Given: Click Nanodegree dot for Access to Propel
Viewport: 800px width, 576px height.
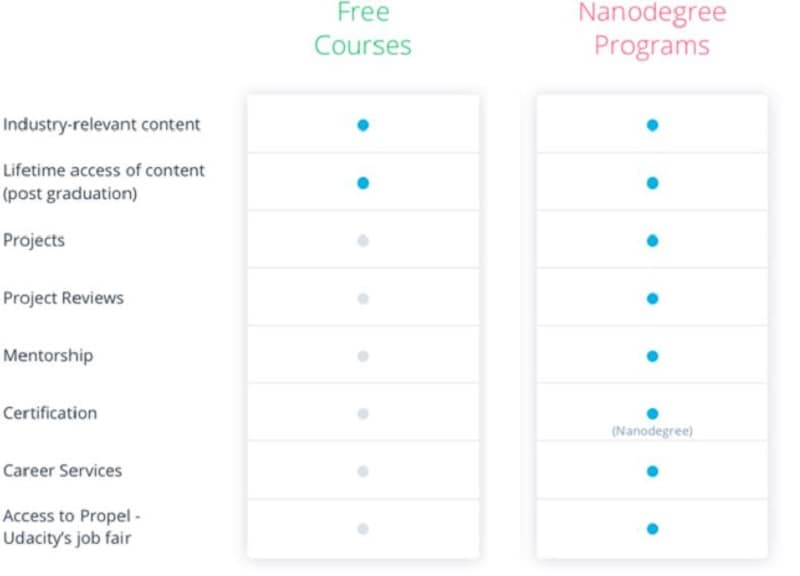Looking at the screenshot, I should coord(652,529).
